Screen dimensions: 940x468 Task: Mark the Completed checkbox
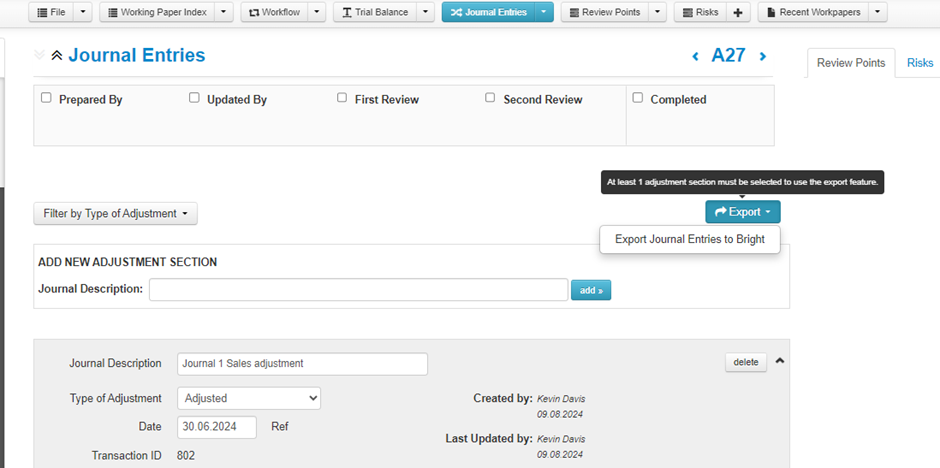(637, 98)
